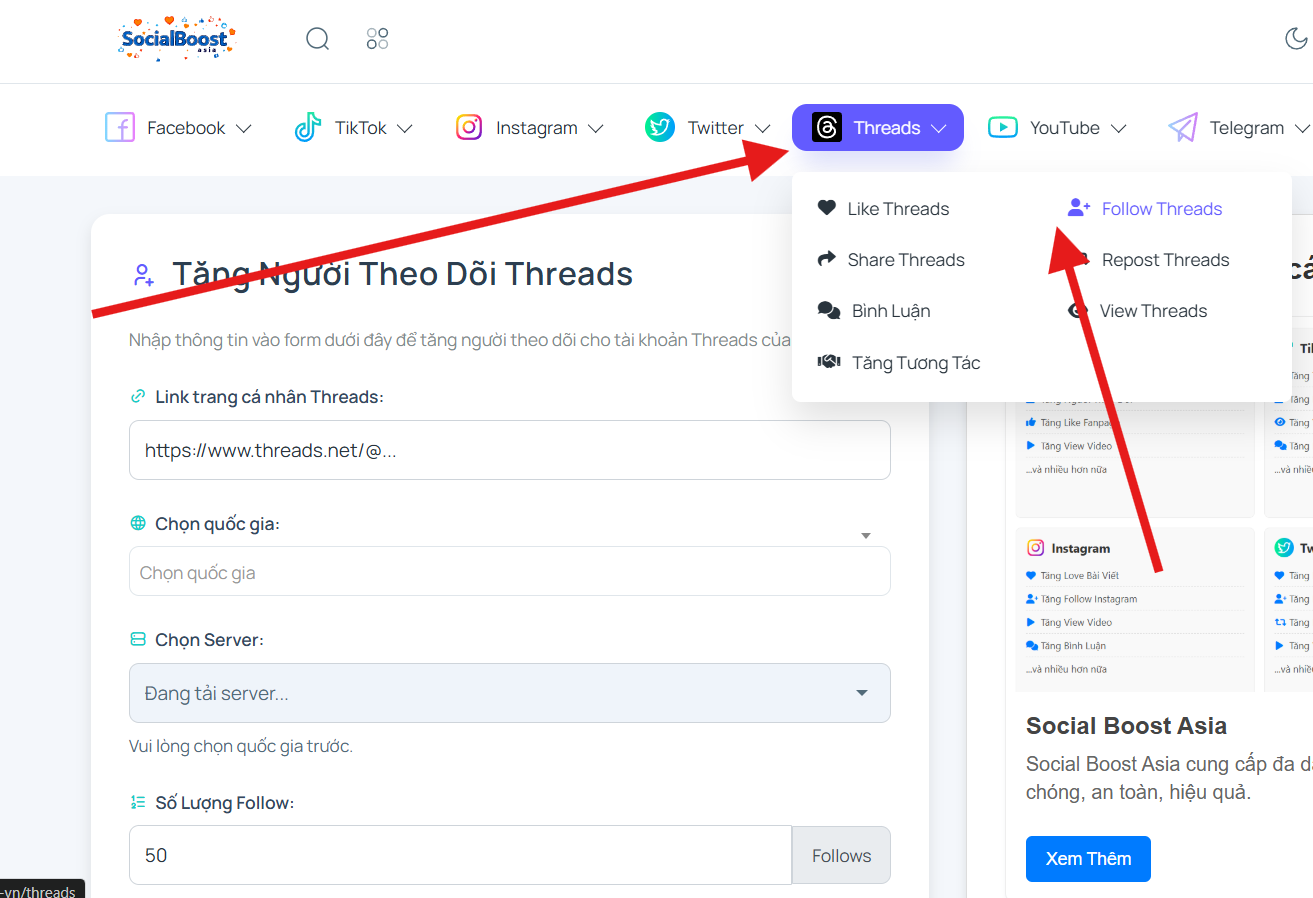Click the TikTok icon in navigation
Viewport: 1313px width, 898px height.
(308, 128)
